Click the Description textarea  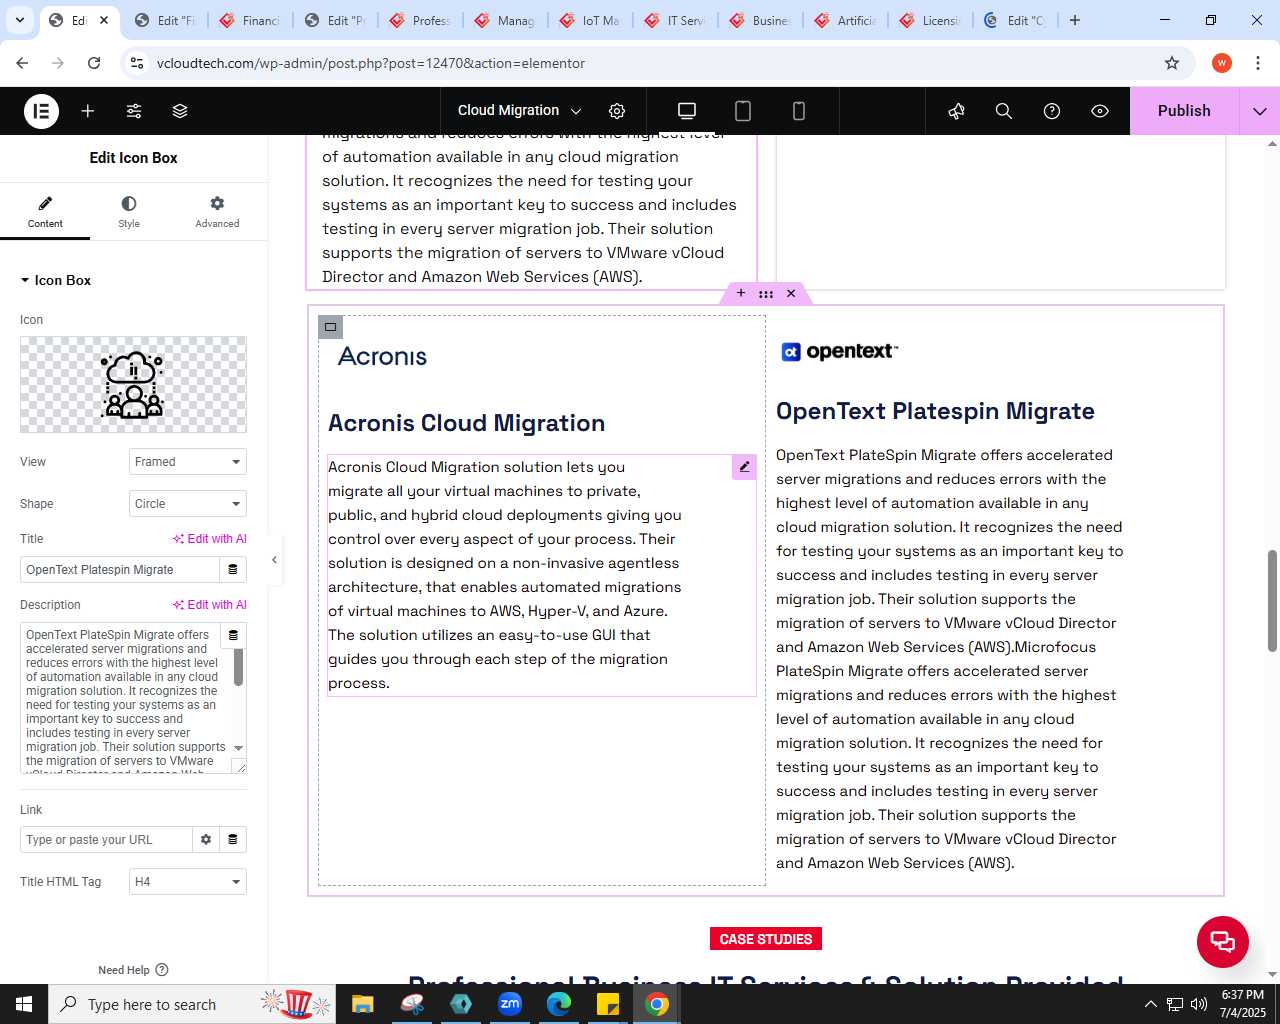125,698
